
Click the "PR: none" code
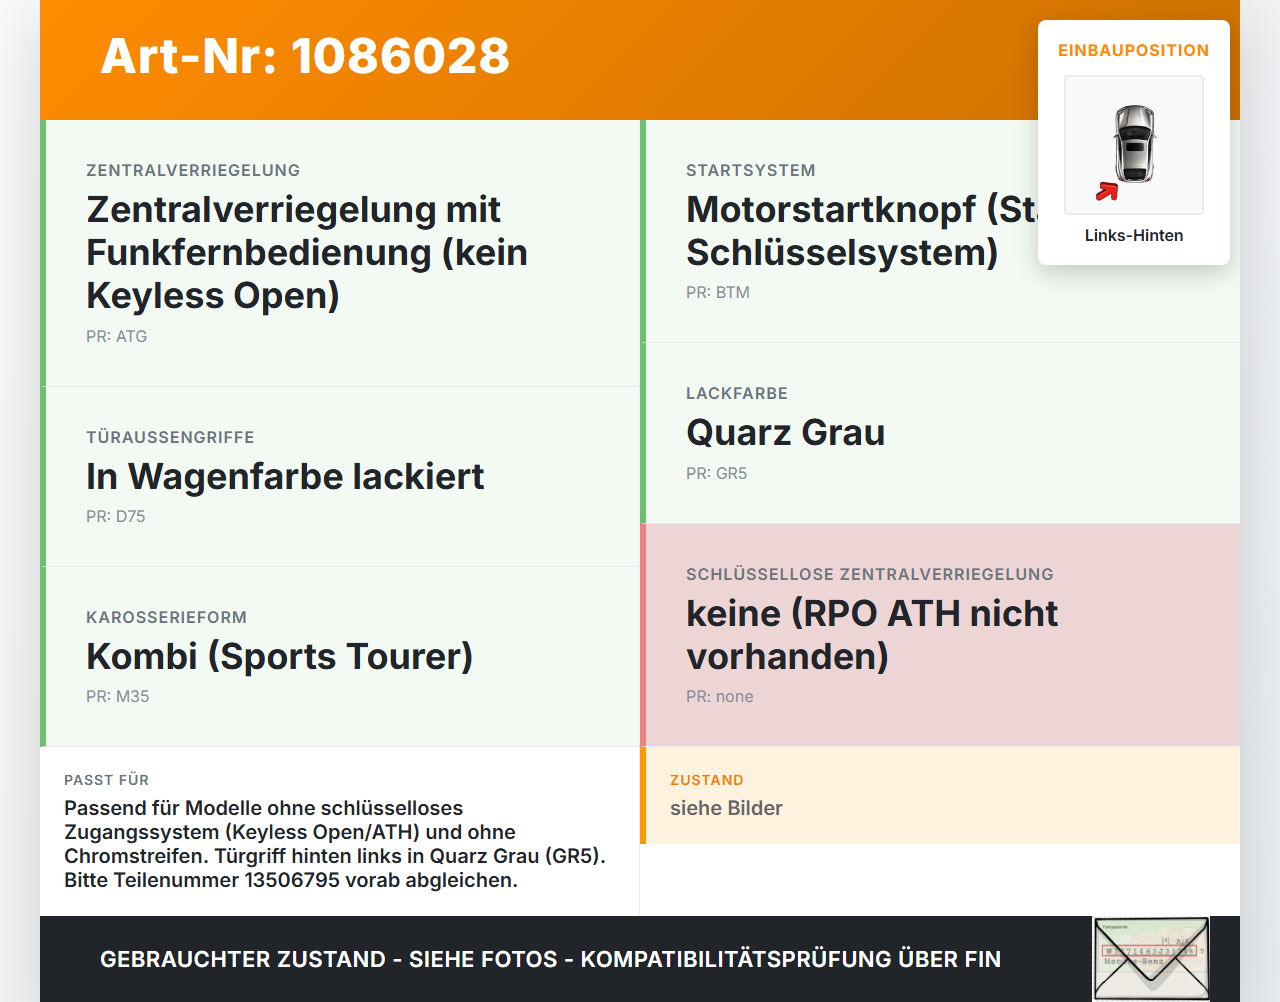[720, 696]
